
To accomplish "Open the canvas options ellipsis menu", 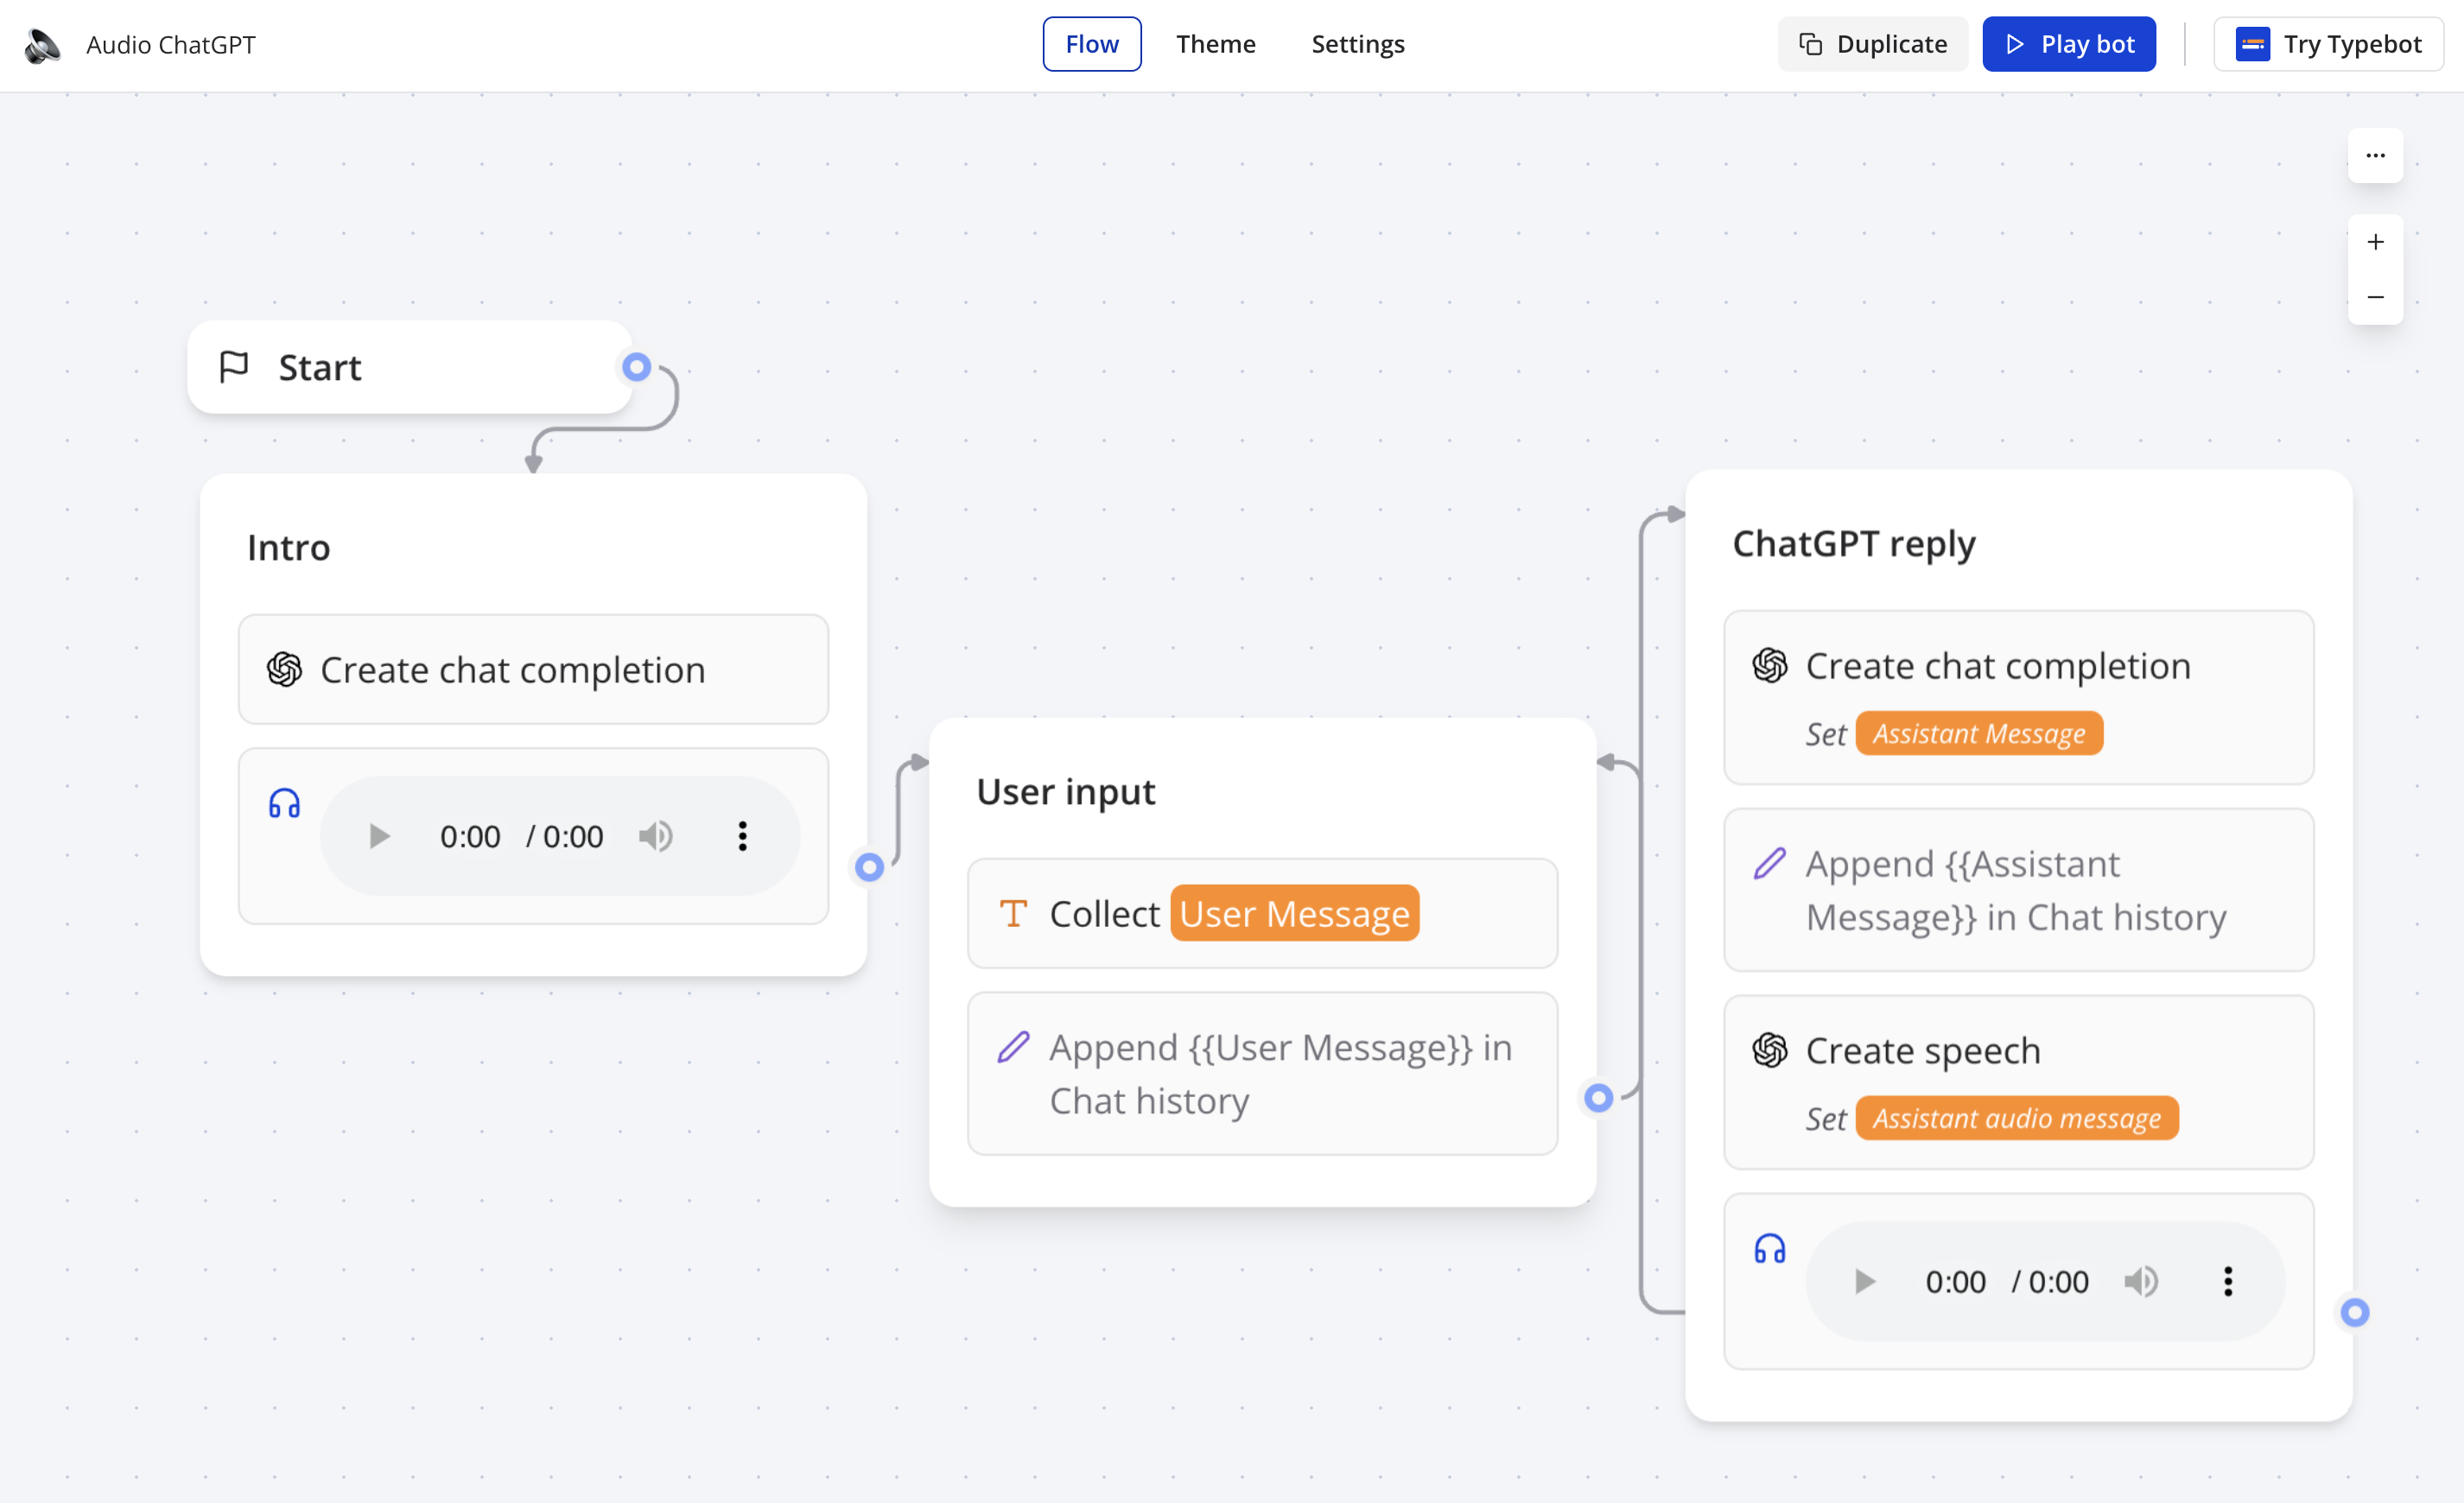I will [x=2375, y=155].
